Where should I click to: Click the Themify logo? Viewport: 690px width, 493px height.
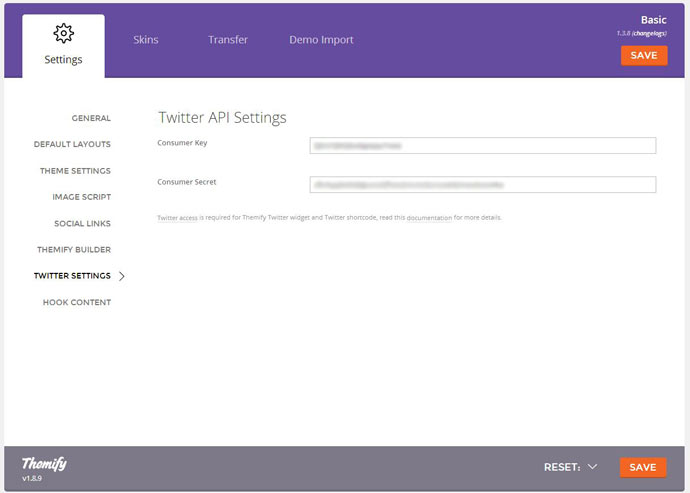44,463
